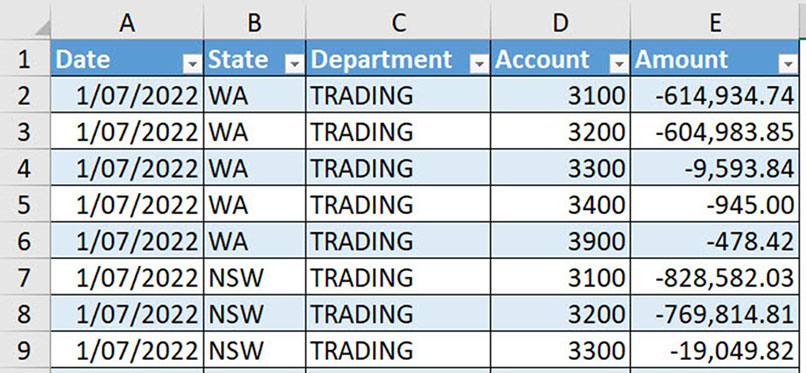Open the Amount column filter dropdown
Viewport: 806px width, 373px height.
pos(787,64)
